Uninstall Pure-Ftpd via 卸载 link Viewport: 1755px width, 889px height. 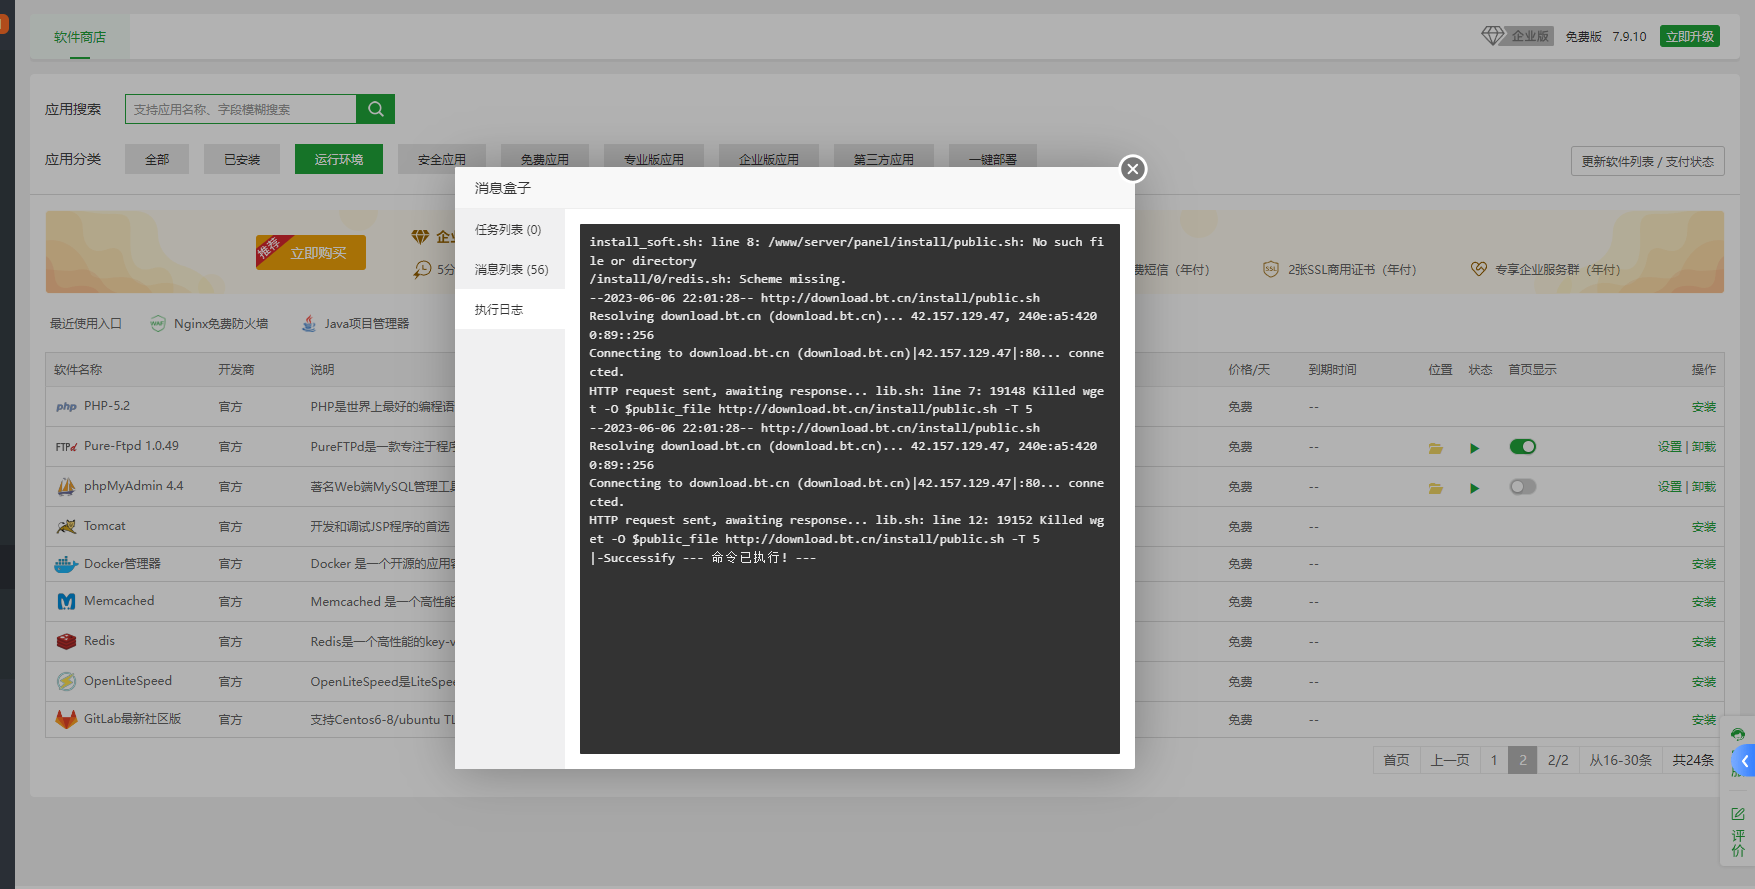click(1704, 447)
